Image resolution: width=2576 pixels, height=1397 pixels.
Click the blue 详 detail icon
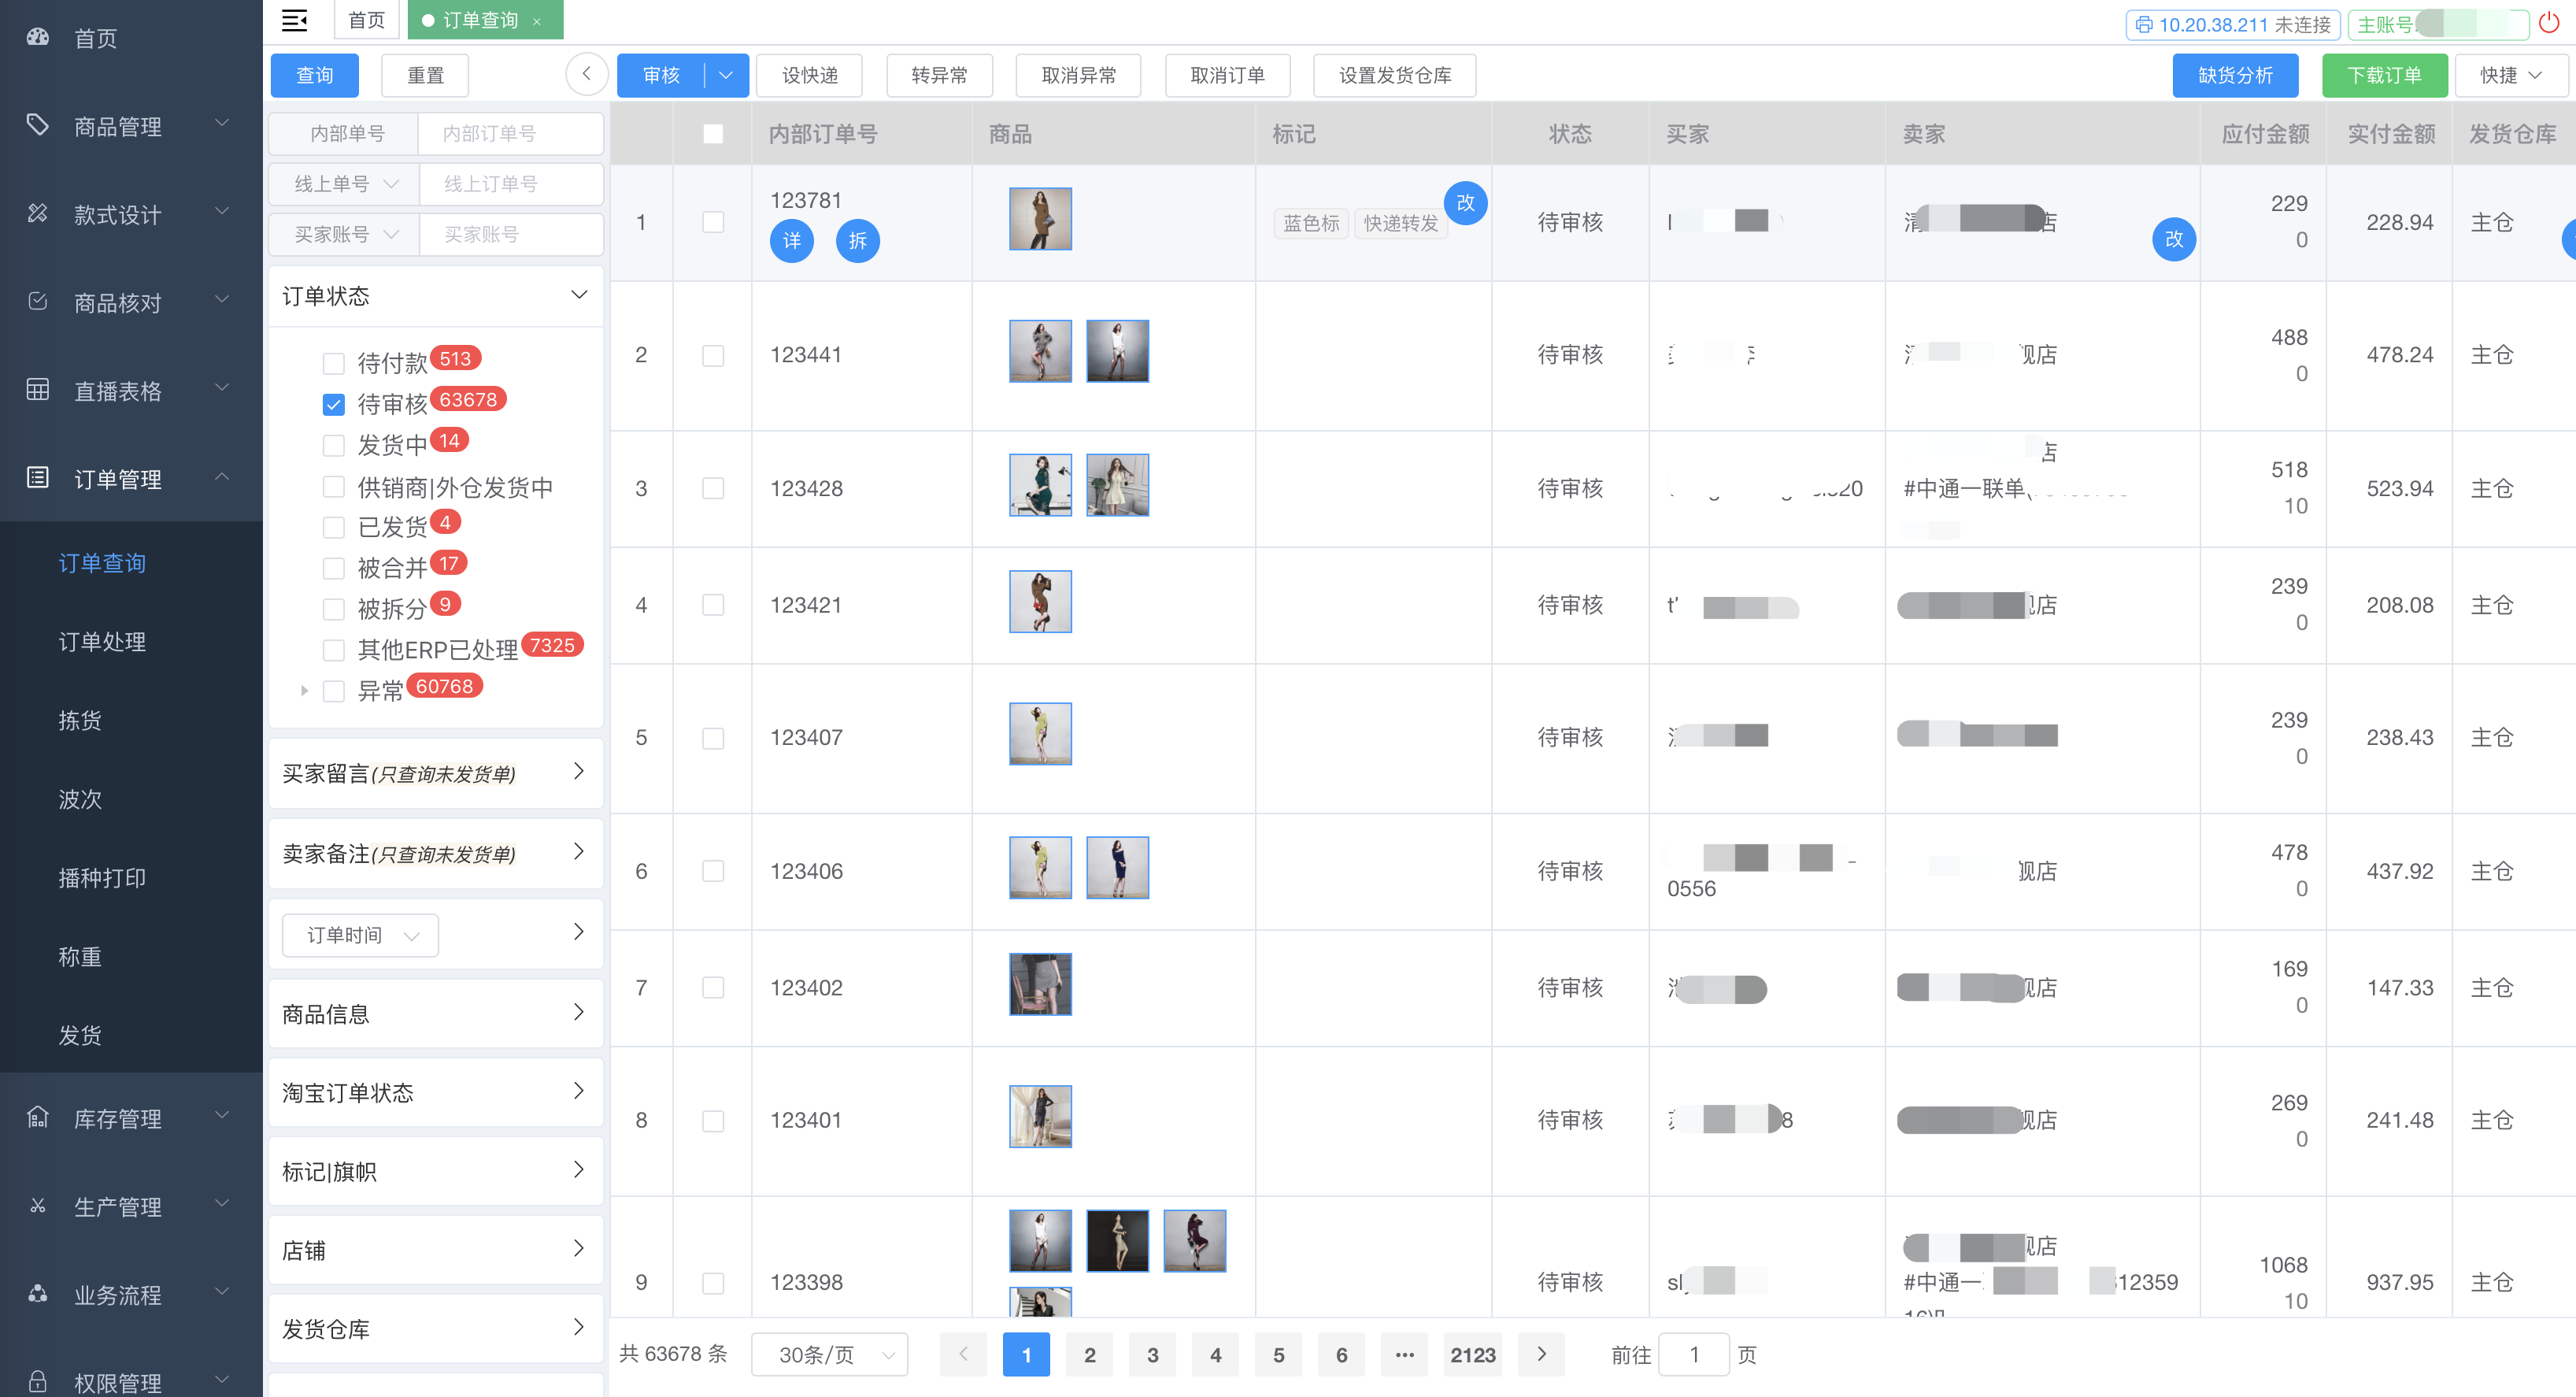click(791, 241)
